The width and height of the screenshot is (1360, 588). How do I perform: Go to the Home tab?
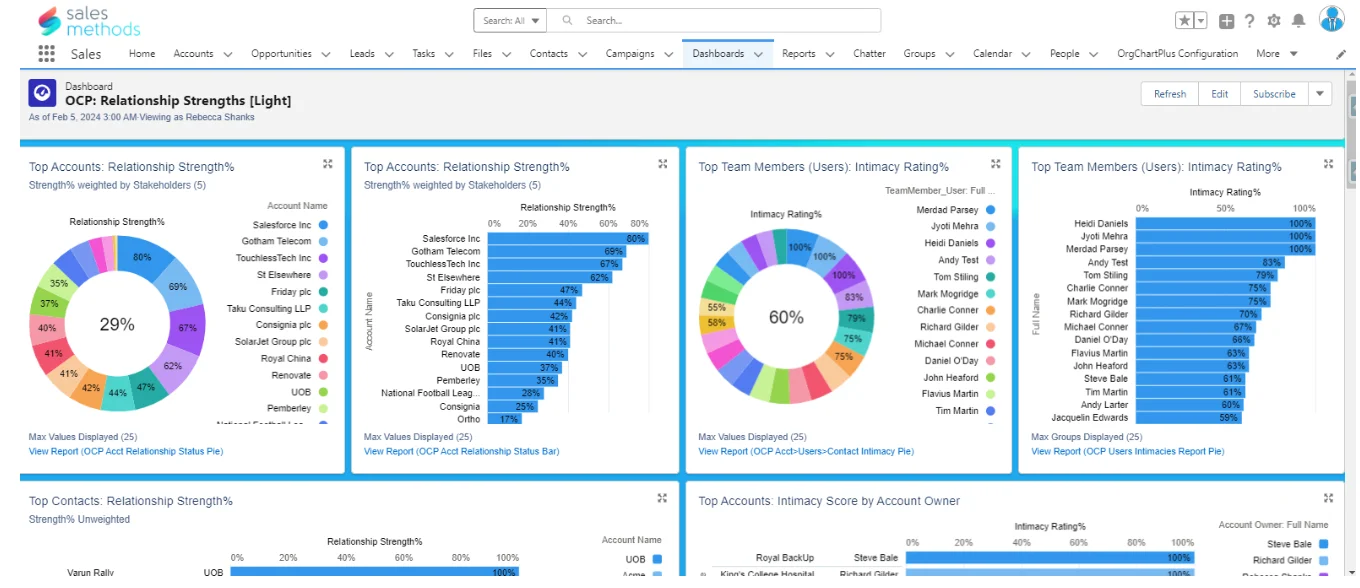(x=142, y=54)
